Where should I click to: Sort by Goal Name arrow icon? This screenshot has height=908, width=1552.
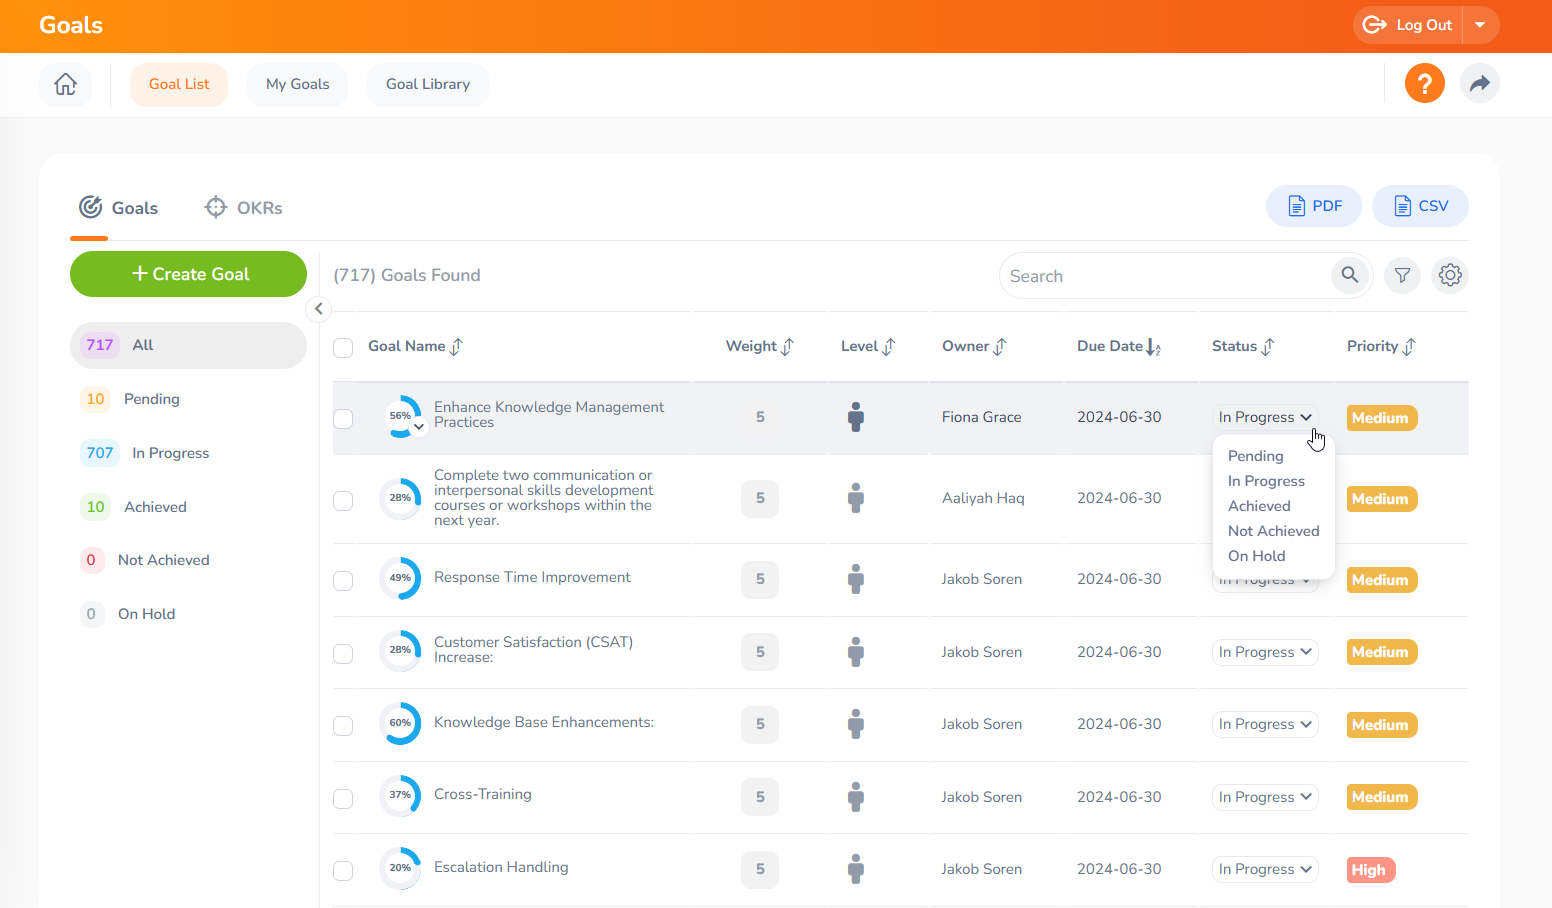[456, 347]
